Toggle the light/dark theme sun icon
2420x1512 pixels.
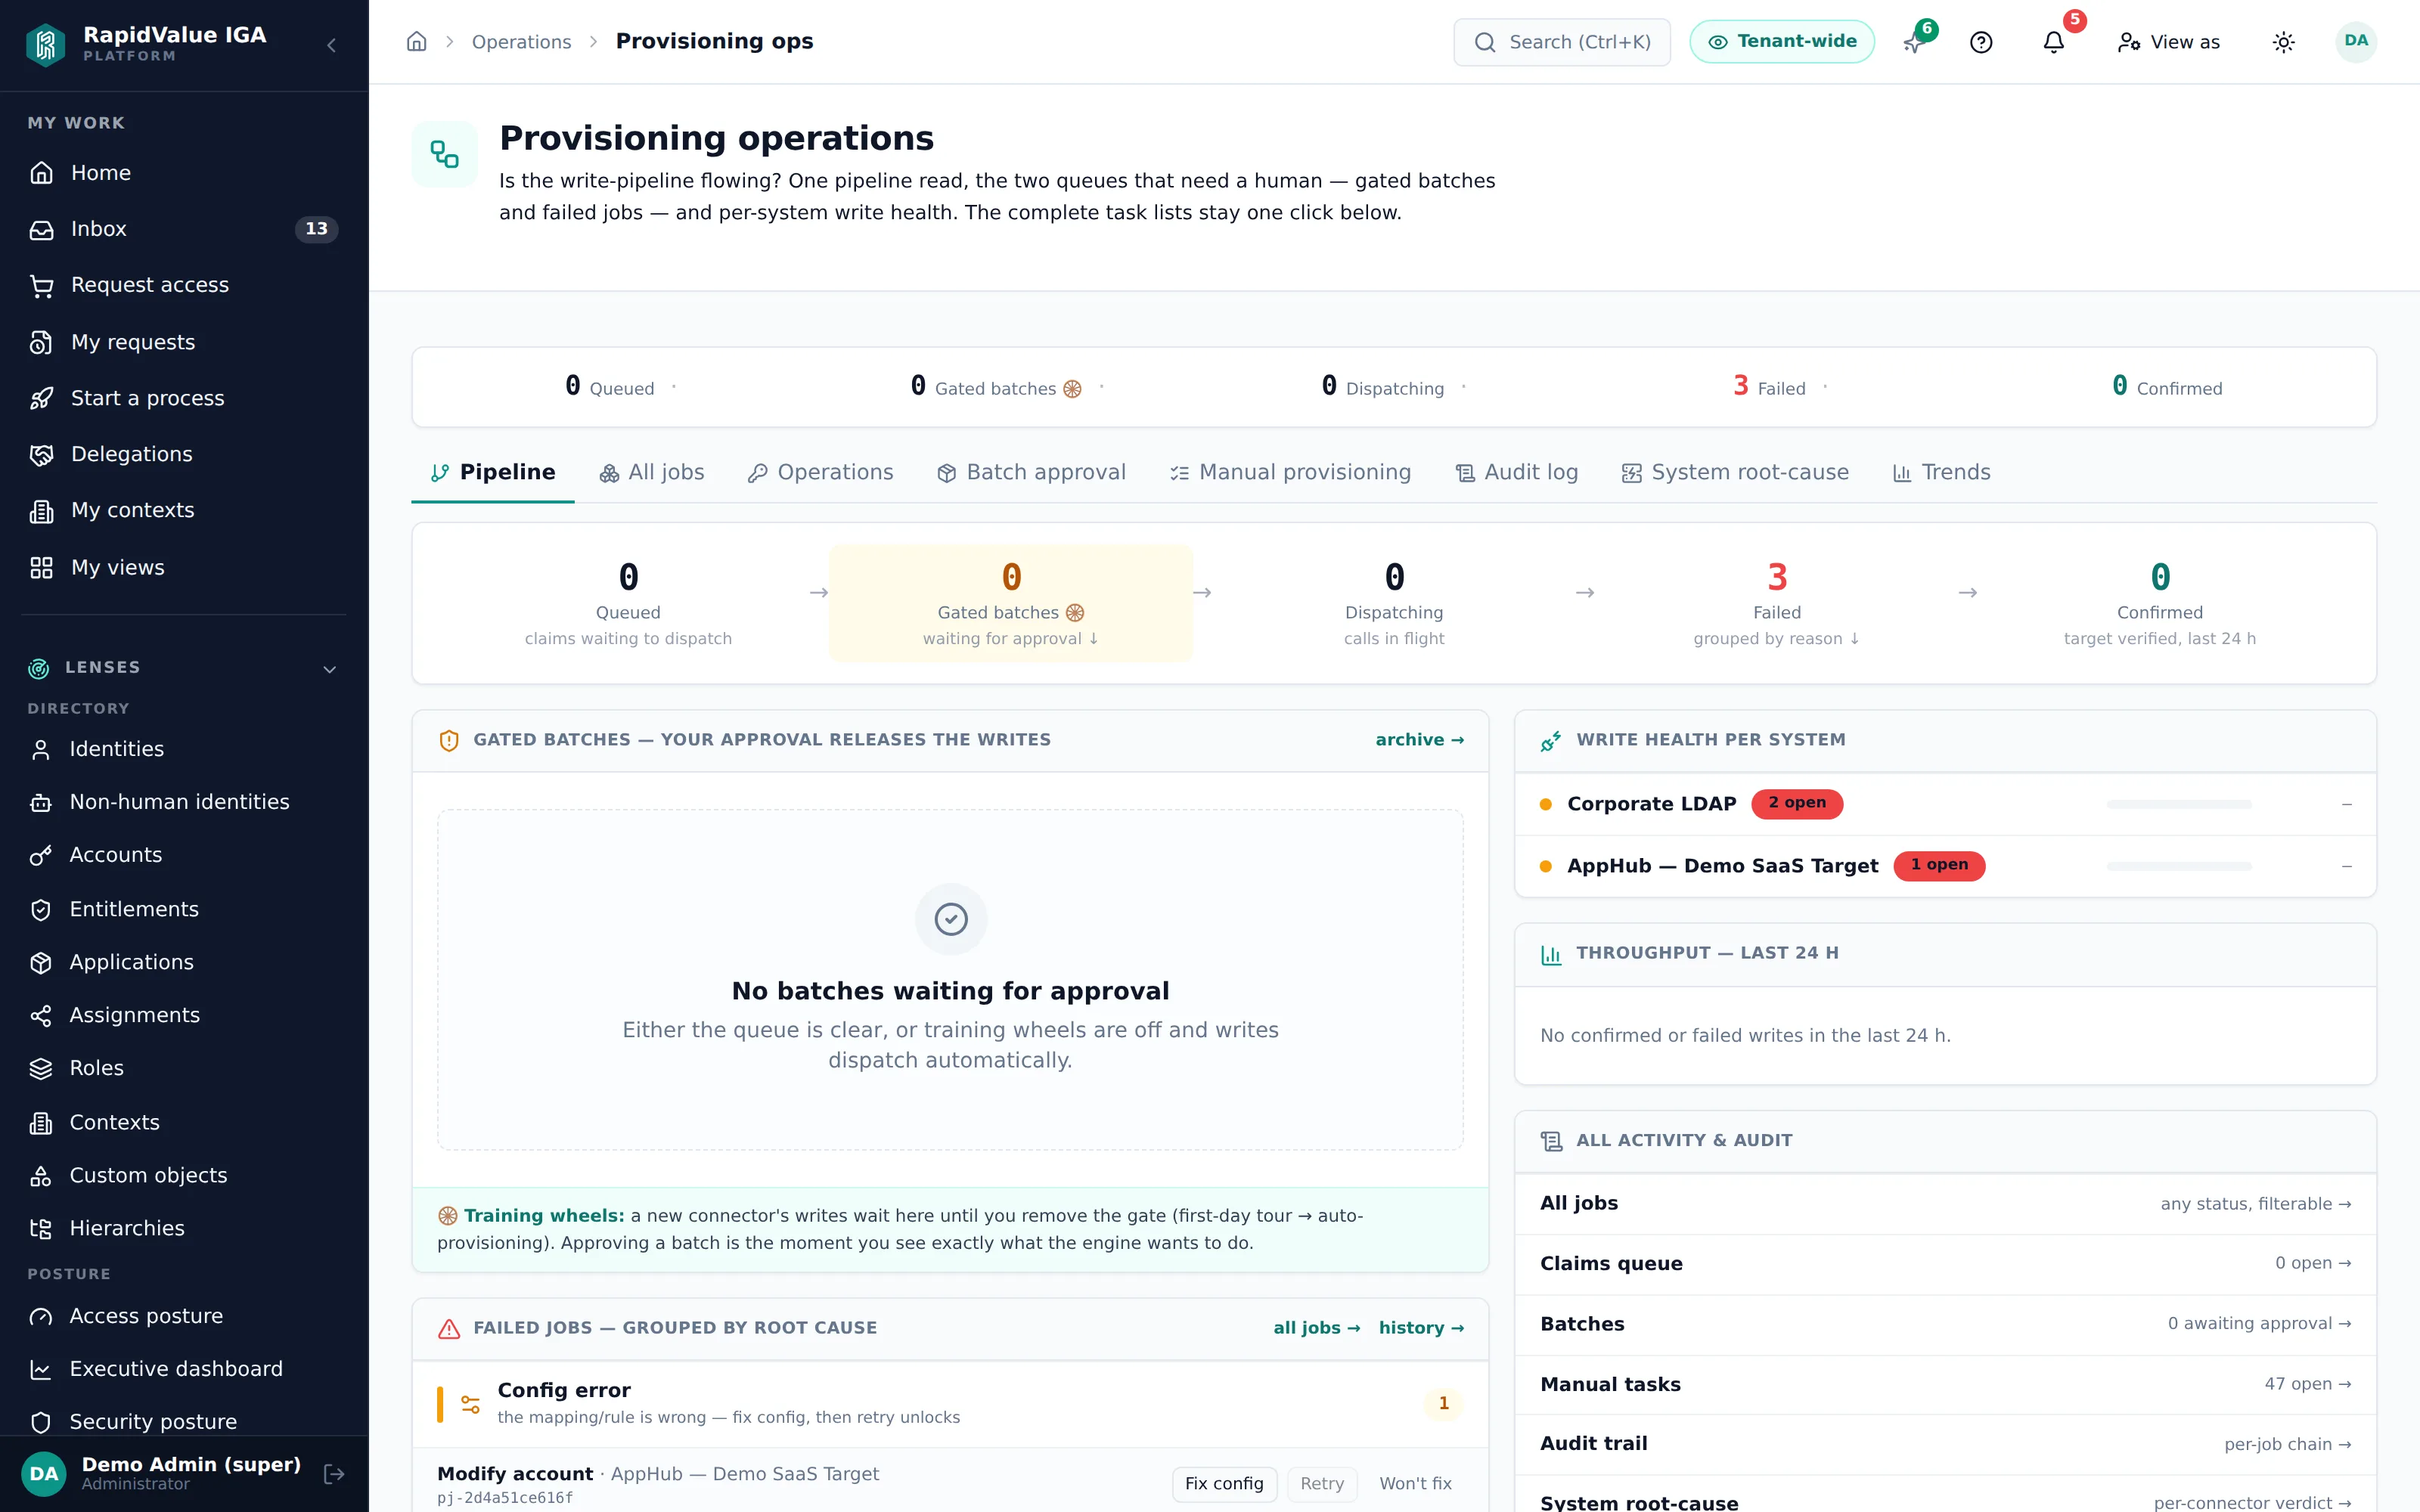coord(2283,42)
